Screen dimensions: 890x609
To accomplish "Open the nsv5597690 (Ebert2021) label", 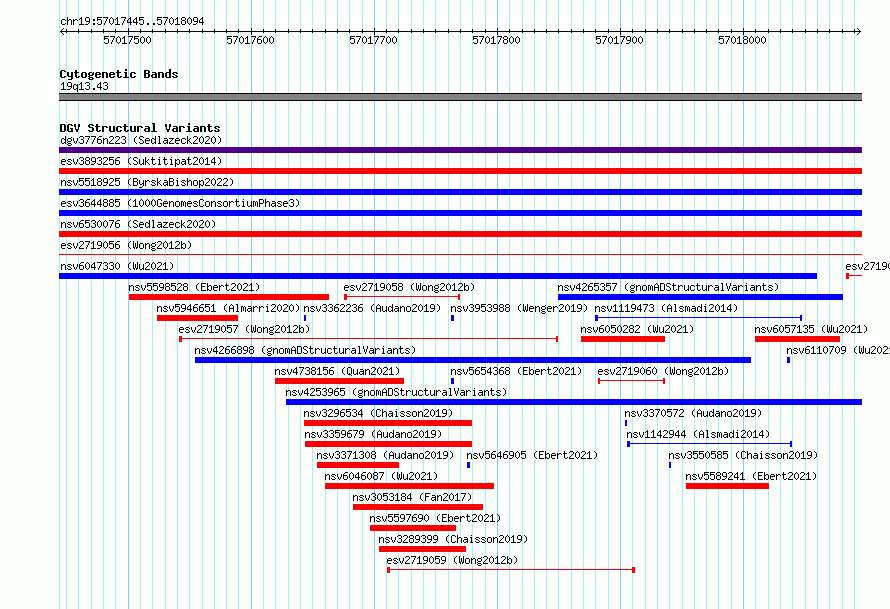I will 435,518.
